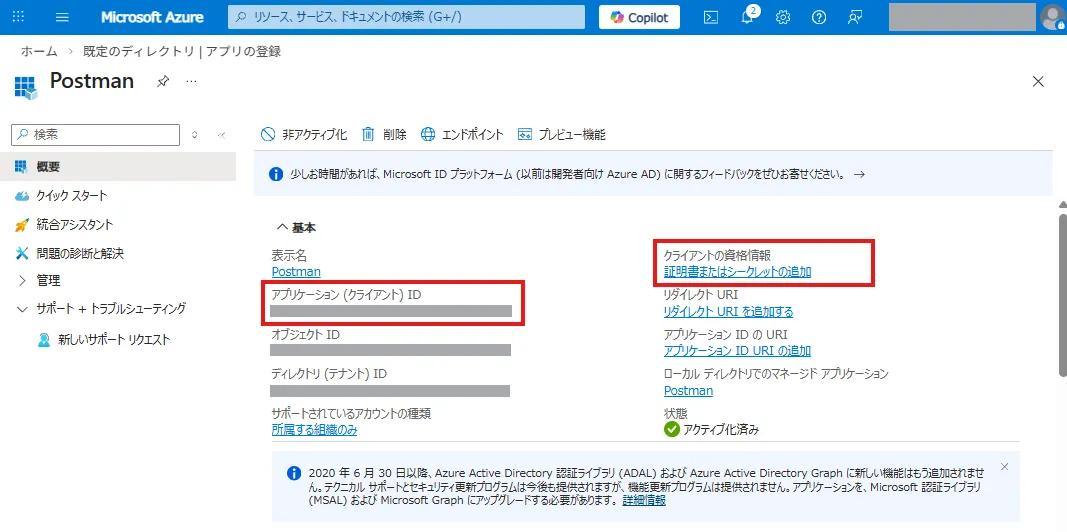Viewport: 1067px width, 532px height.
Task: Follow the feedback banner arrow
Action: 859,174
